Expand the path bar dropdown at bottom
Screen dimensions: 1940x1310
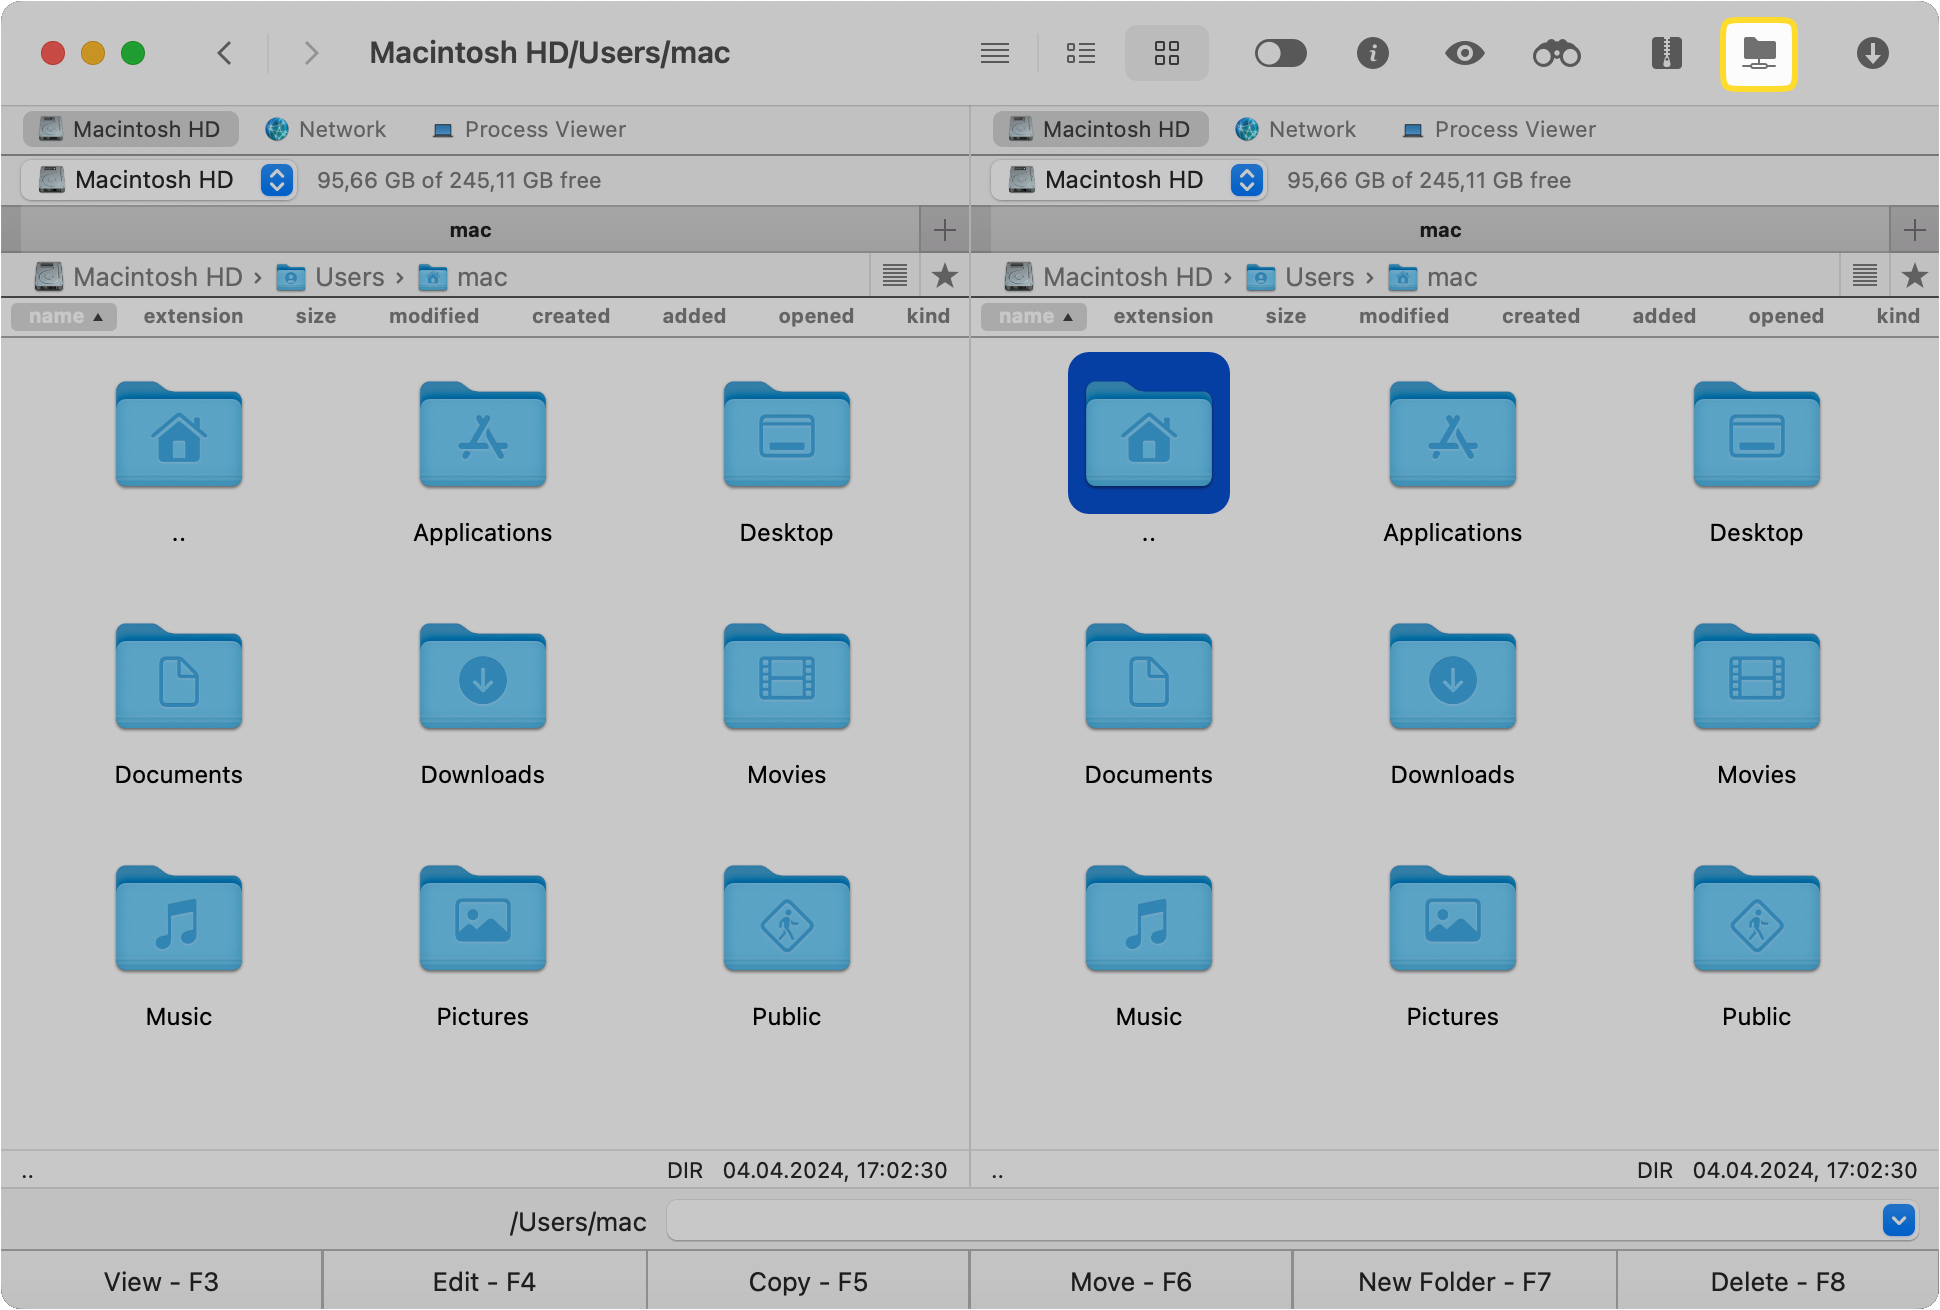point(1898,1219)
